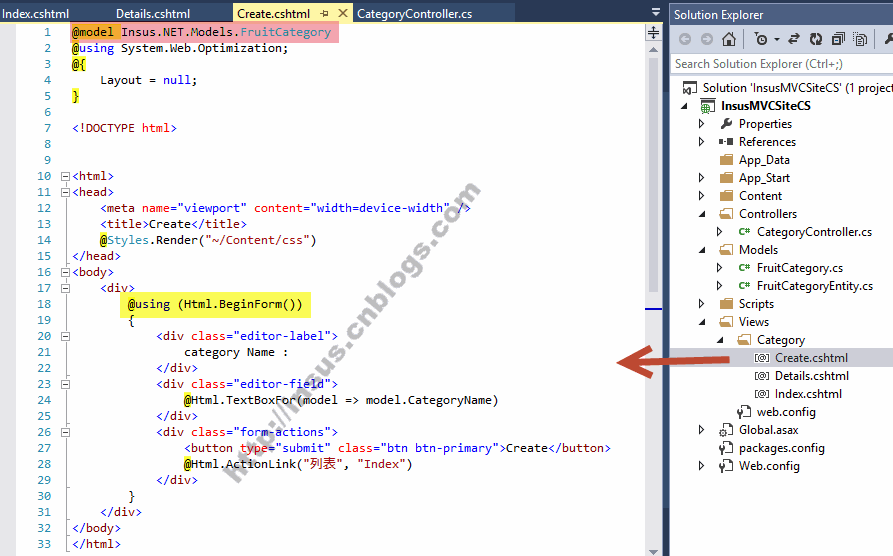Expand the App_Start folder arrow
This screenshot has width=893, height=556.
(x=702, y=178)
